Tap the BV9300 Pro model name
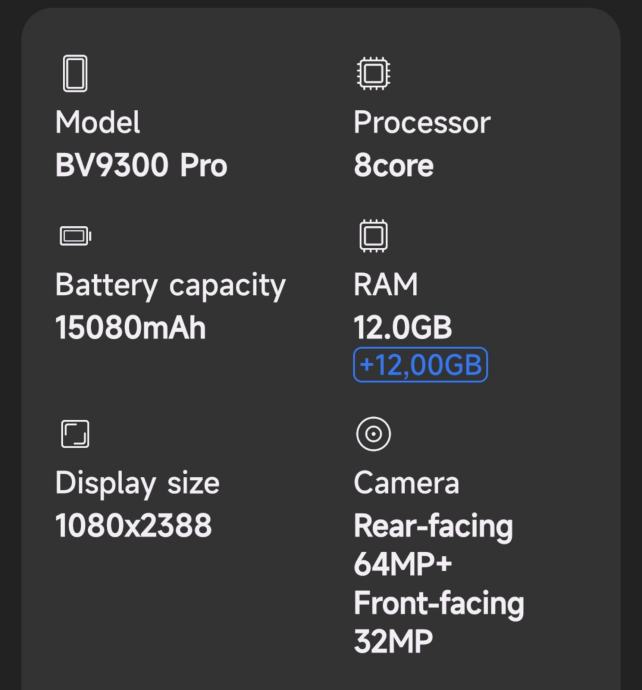The image size is (642, 690). pos(141,165)
